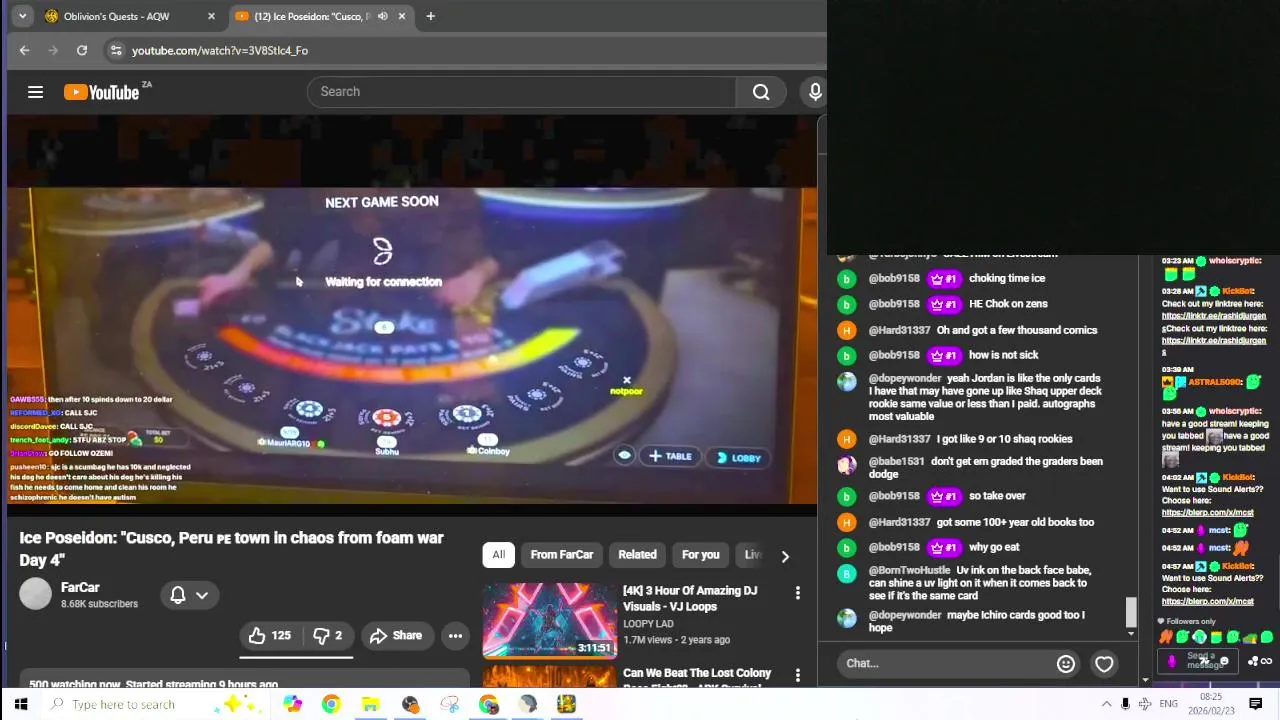Image resolution: width=1280 pixels, height=720 pixels.
Task: Jump chat to latest with down arrow
Action: click(x=1131, y=633)
